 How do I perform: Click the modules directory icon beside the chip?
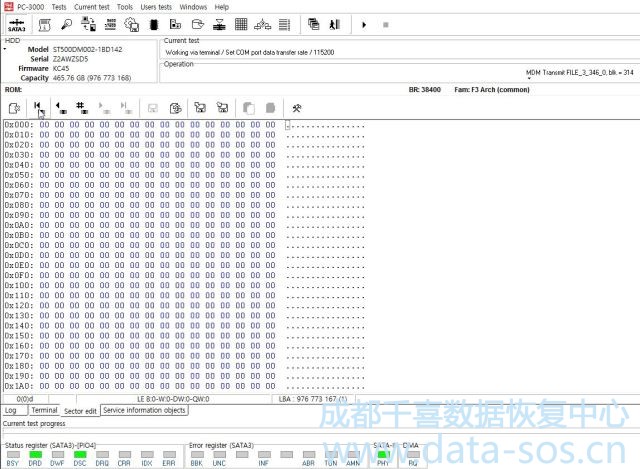[176, 24]
